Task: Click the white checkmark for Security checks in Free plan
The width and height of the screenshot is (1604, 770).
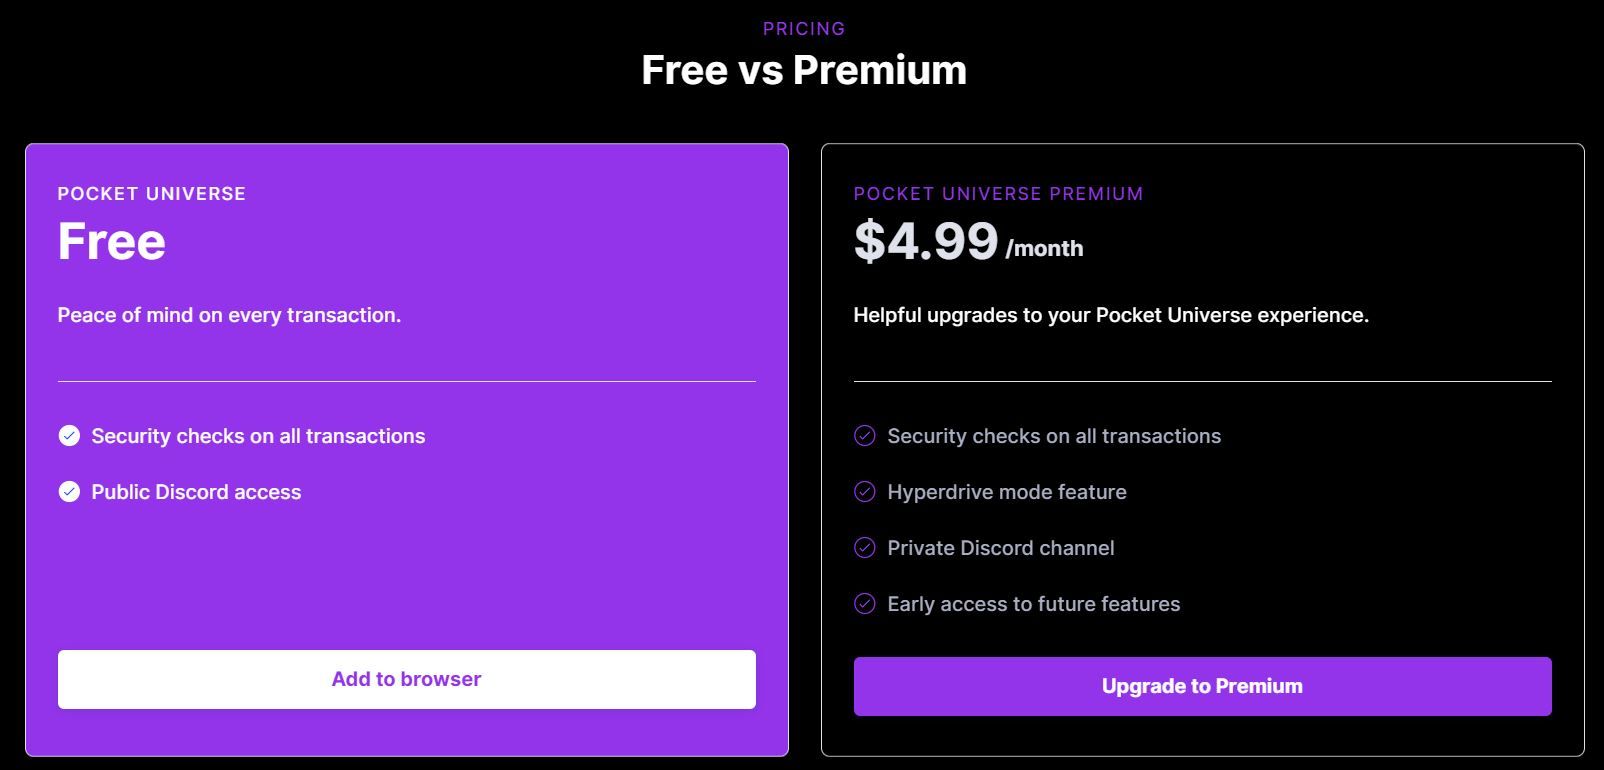Action: 69,436
